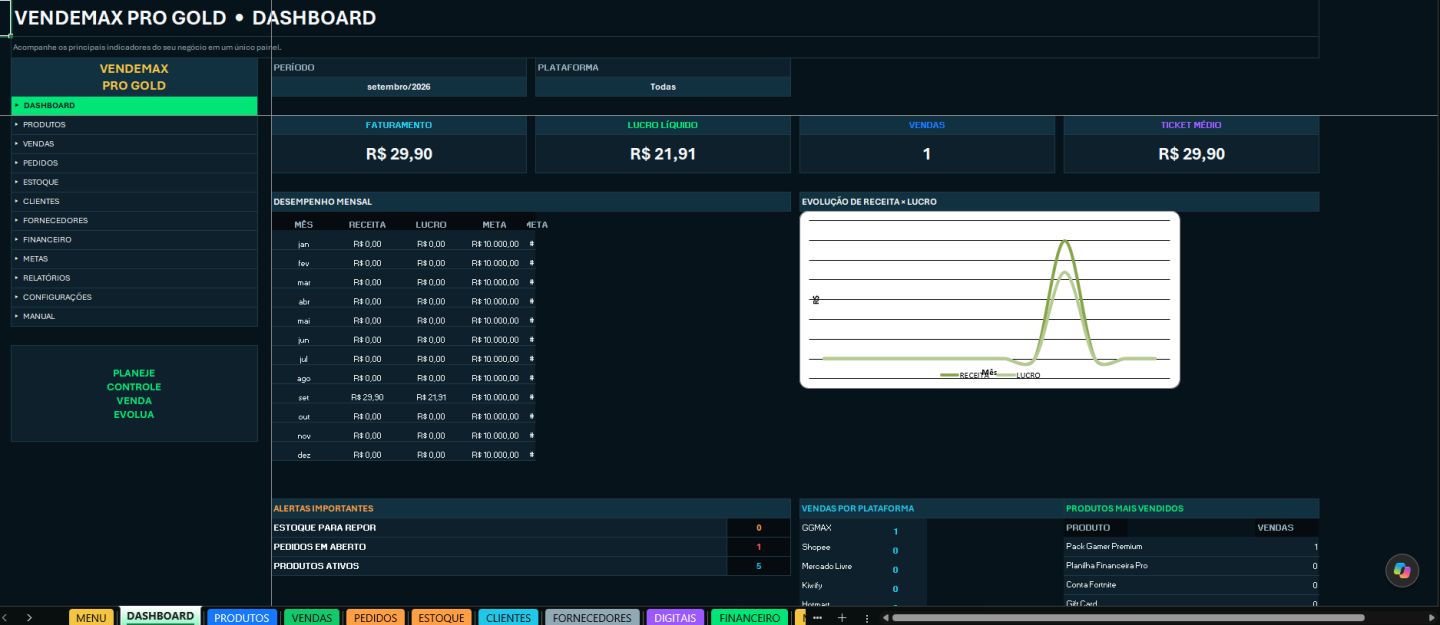Open CLIENTES in the sidebar menu
Screen dimensions: 1440x625
[x=134, y=201]
